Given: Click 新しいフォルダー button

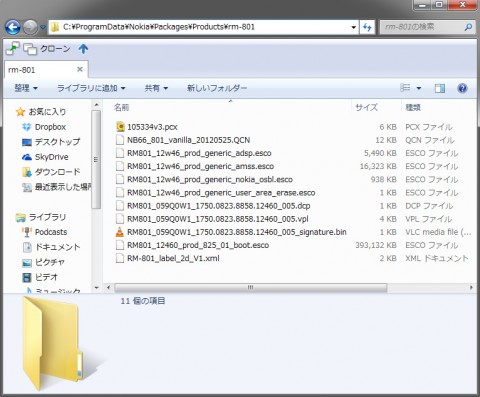Looking at the screenshot, I should pos(217,88).
